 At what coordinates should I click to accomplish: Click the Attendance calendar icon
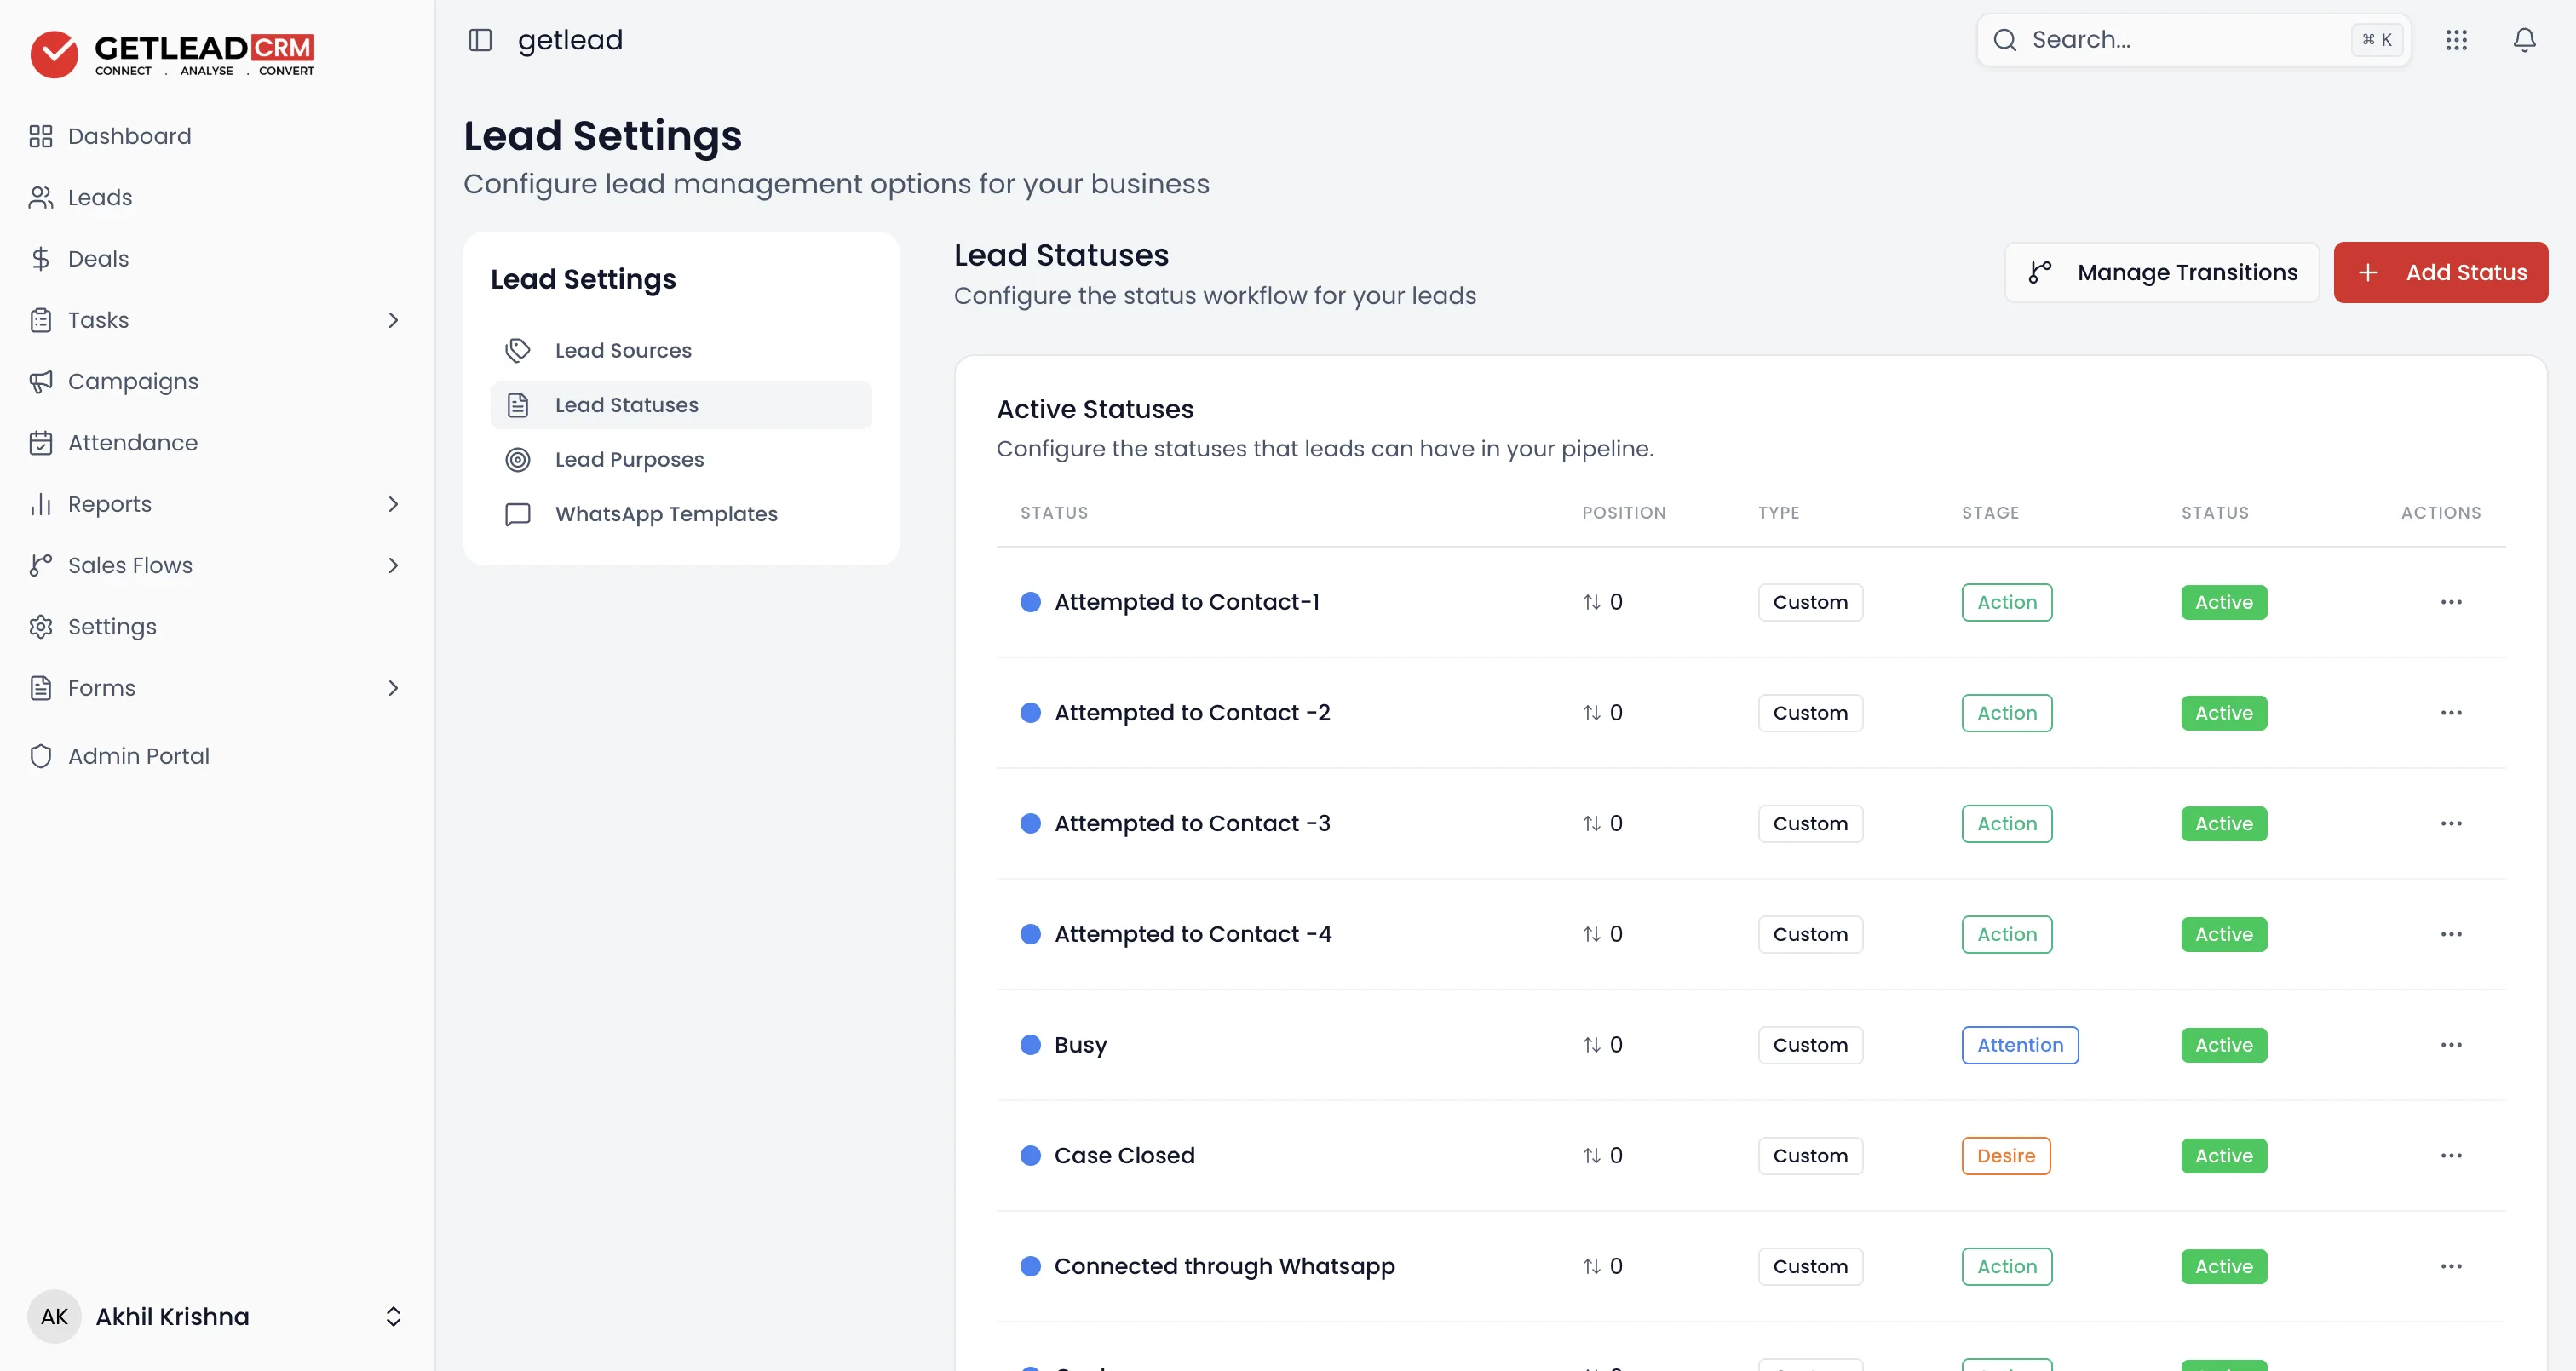pyautogui.click(x=41, y=443)
